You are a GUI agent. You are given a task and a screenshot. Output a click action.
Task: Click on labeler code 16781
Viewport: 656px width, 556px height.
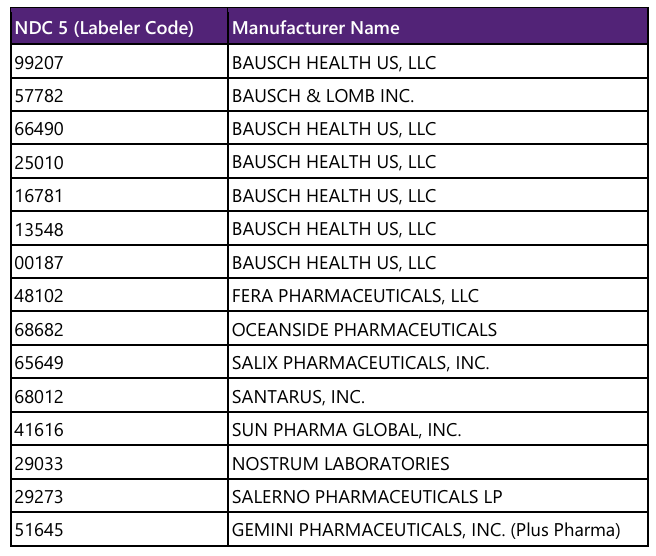click(38, 196)
